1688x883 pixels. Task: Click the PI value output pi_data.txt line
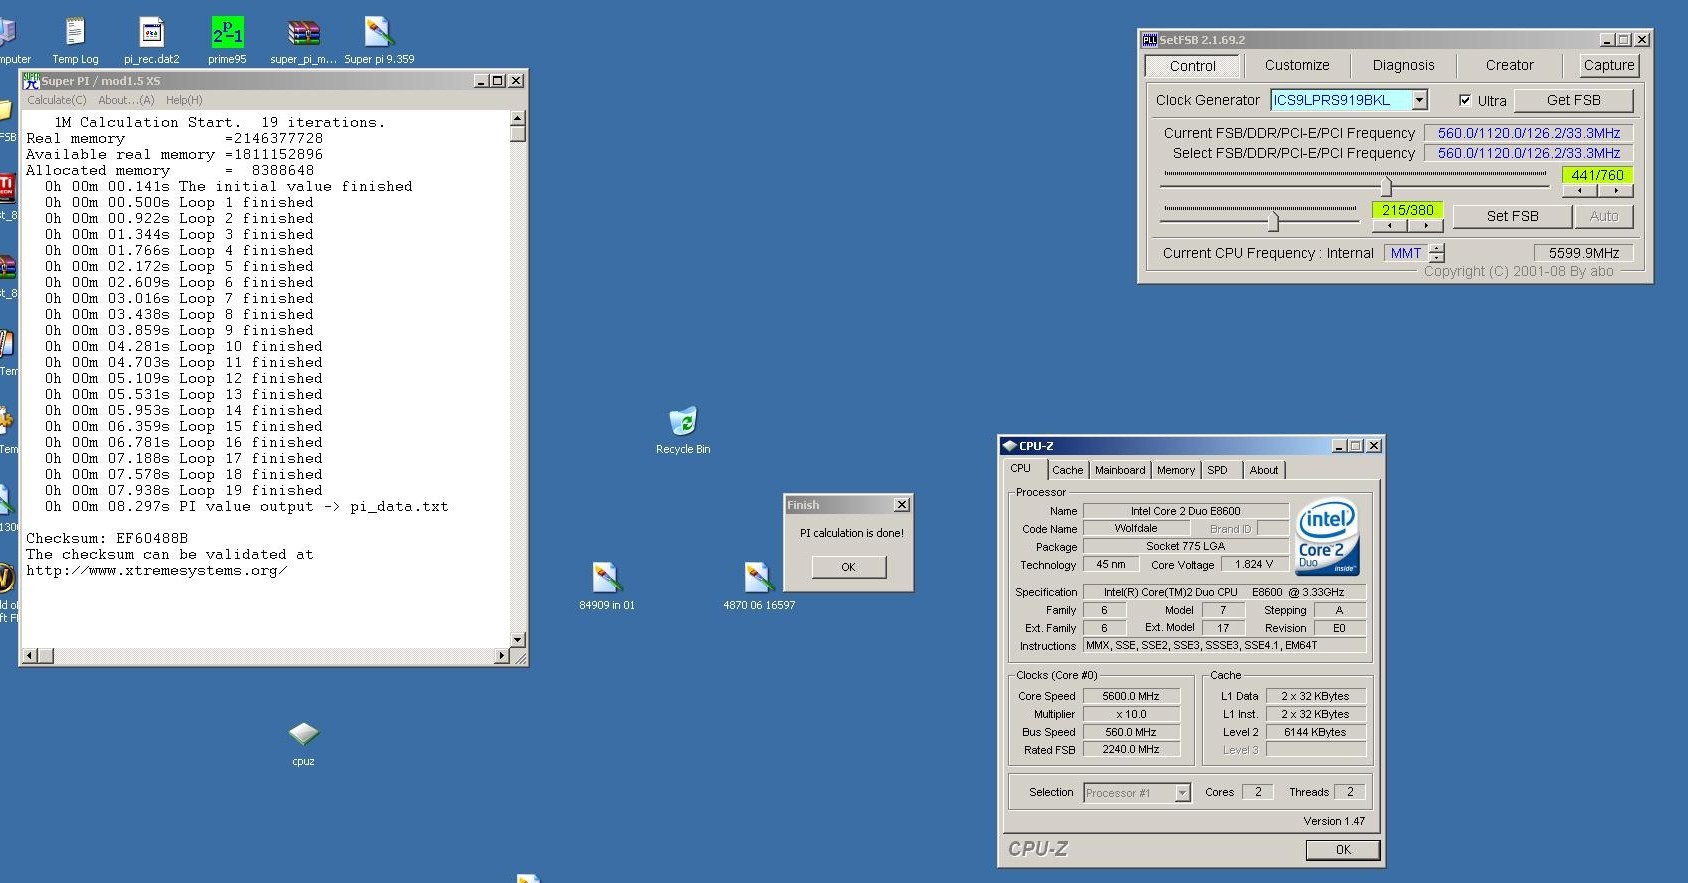coord(246,506)
